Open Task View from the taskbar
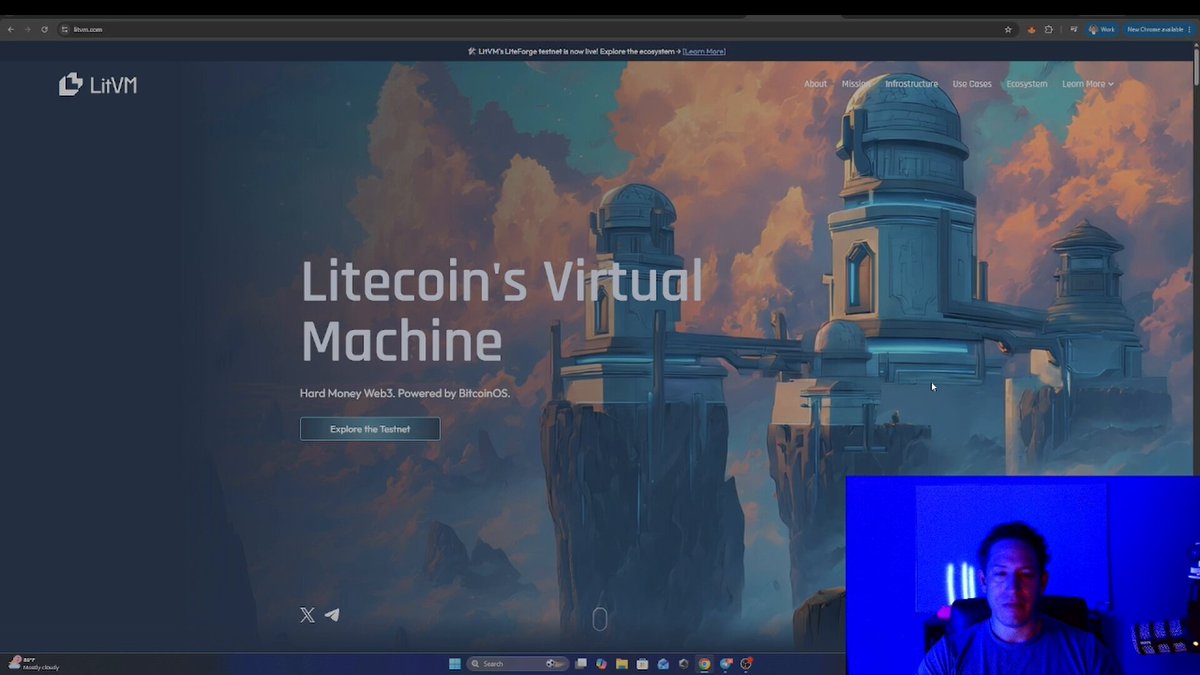 coord(580,663)
